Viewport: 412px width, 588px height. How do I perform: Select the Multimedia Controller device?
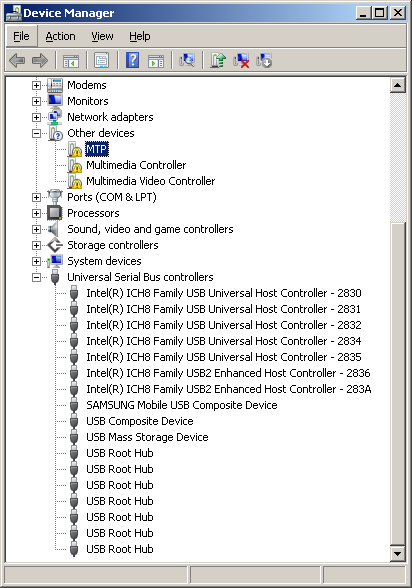[136, 165]
